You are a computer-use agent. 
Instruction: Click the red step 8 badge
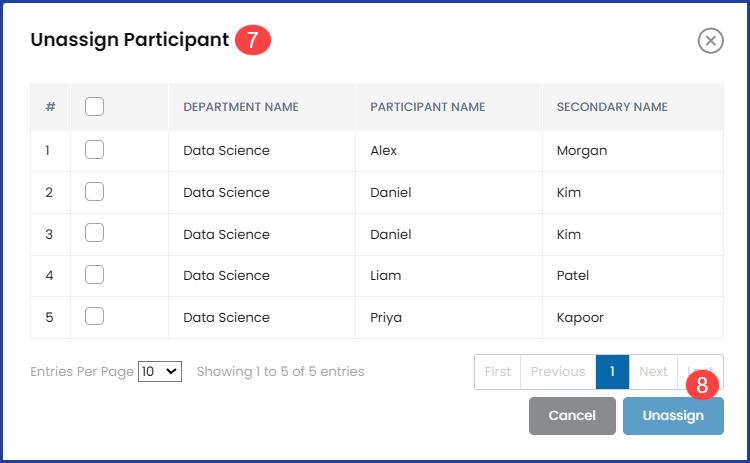coord(702,384)
